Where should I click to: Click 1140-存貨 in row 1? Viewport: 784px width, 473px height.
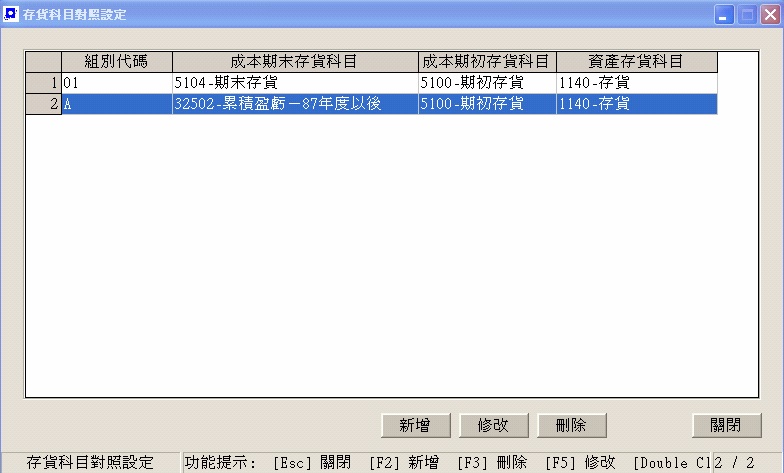(x=636, y=83)
